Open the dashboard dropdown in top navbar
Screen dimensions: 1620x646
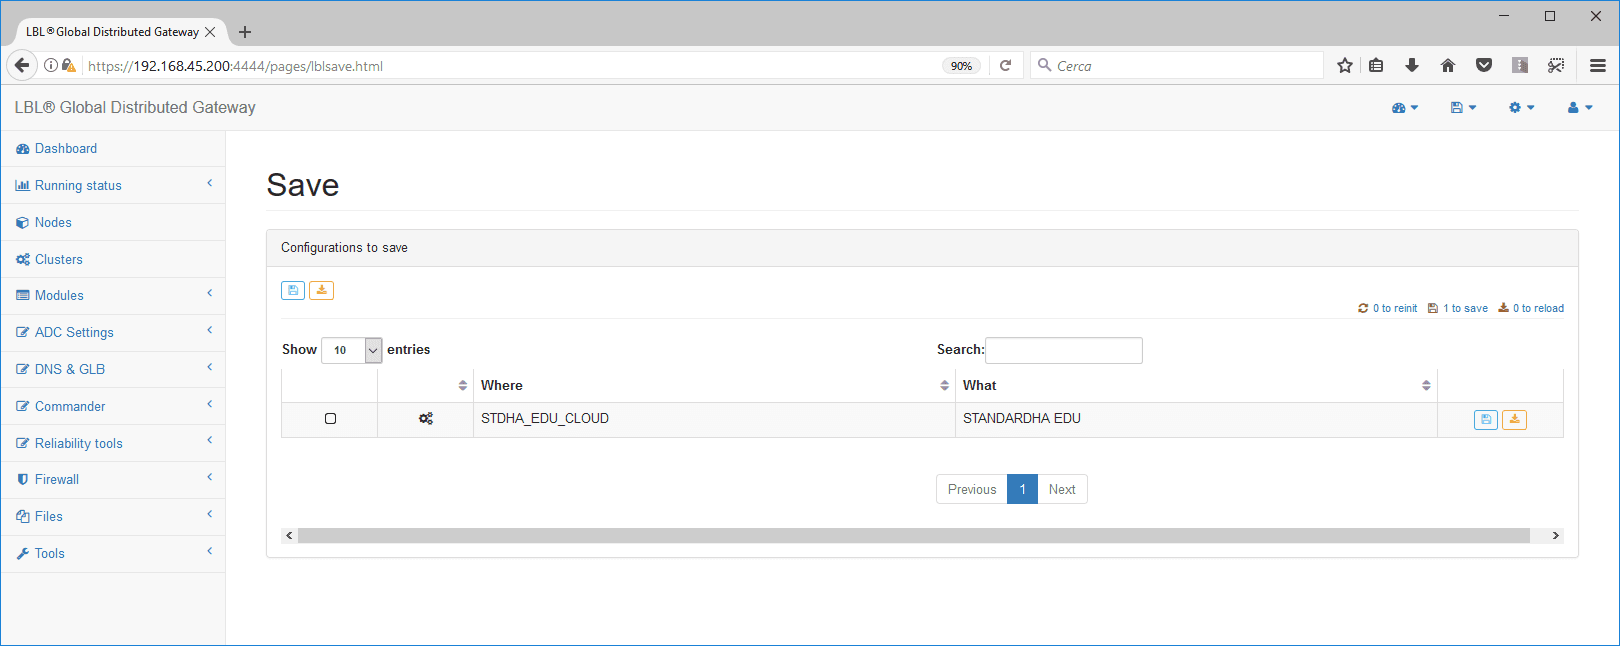(1405, 108)
